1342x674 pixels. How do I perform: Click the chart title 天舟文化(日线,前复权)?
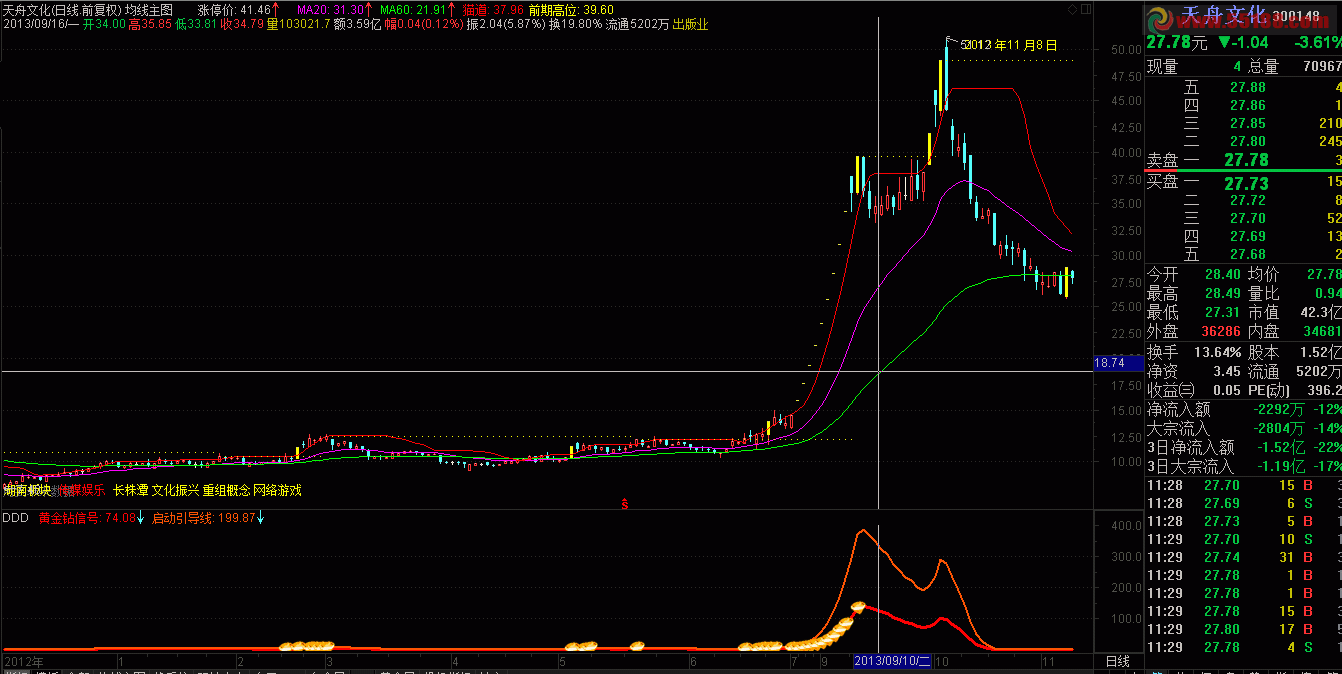61,9
